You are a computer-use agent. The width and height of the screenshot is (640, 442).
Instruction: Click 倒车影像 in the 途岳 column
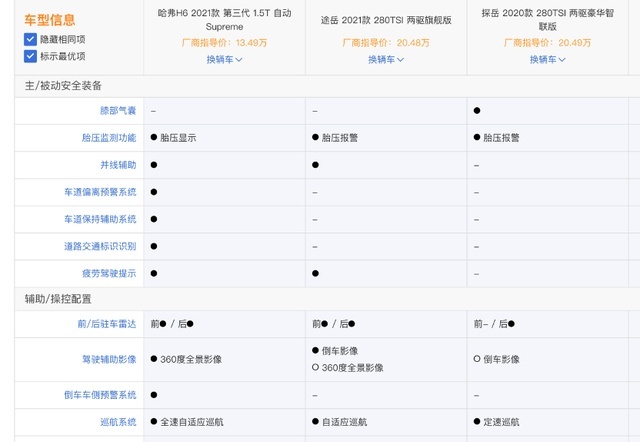tap(340, 351)
